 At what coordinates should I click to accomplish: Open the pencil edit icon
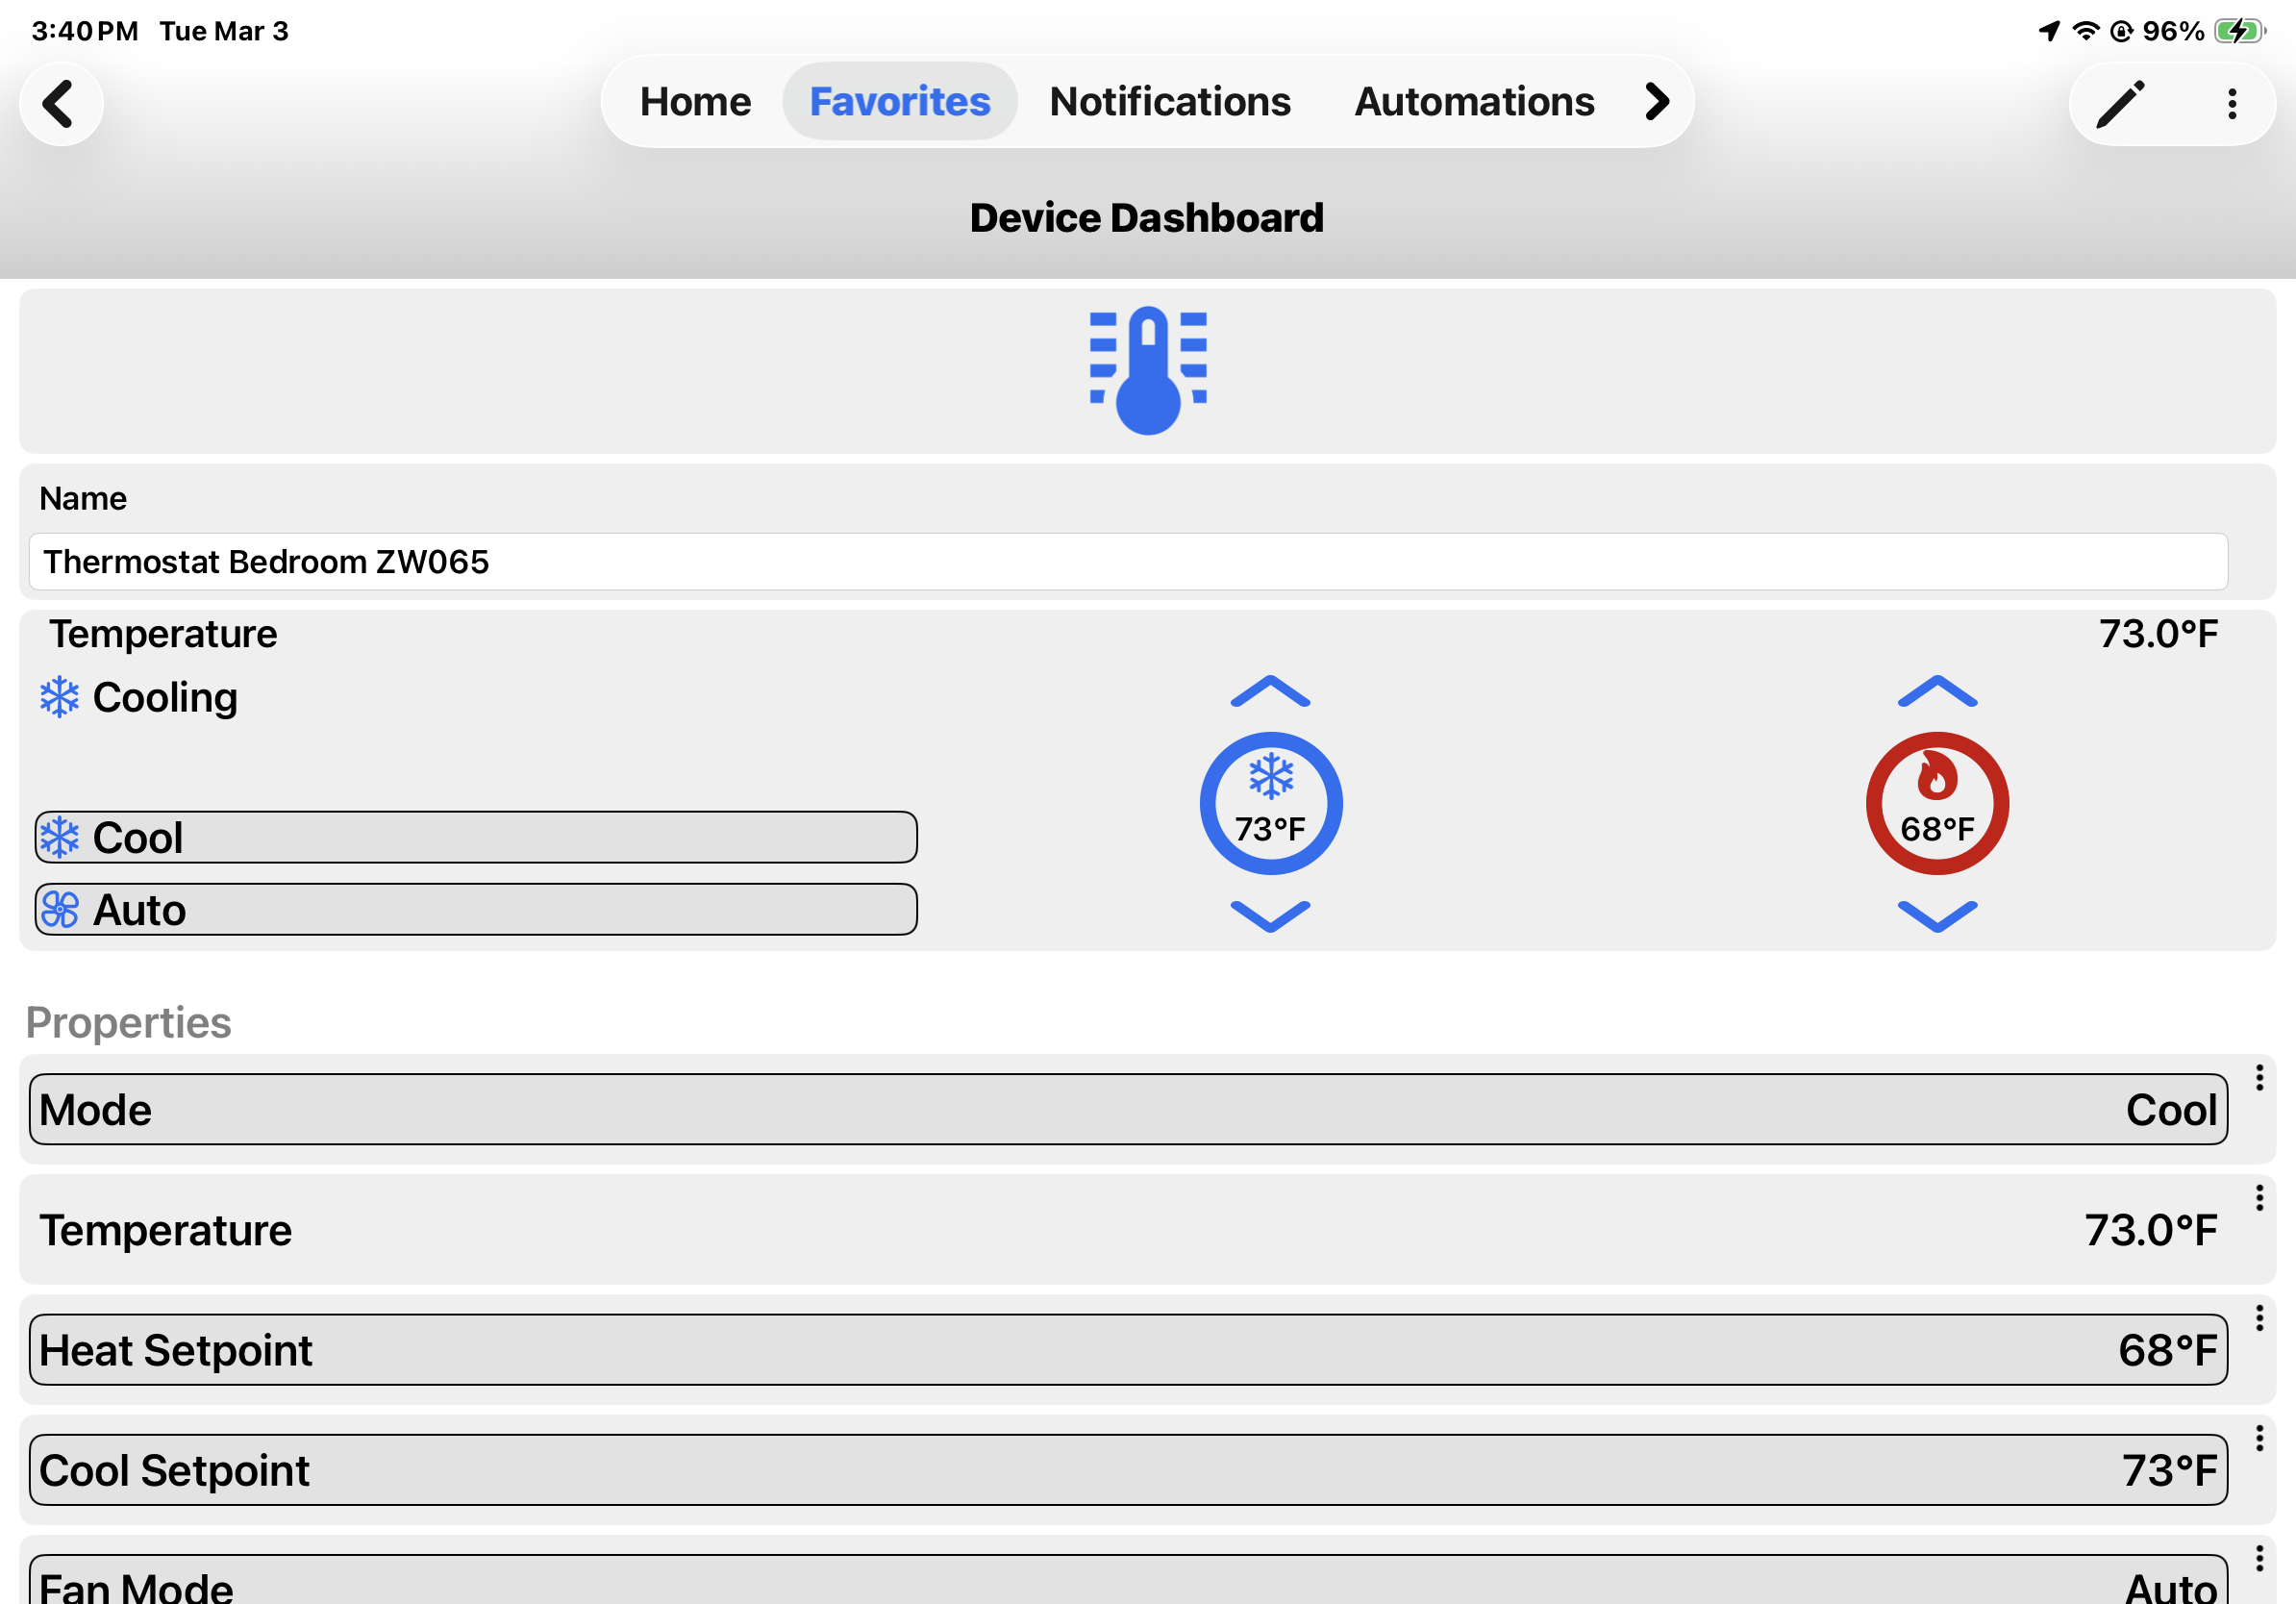(2120, 103)
